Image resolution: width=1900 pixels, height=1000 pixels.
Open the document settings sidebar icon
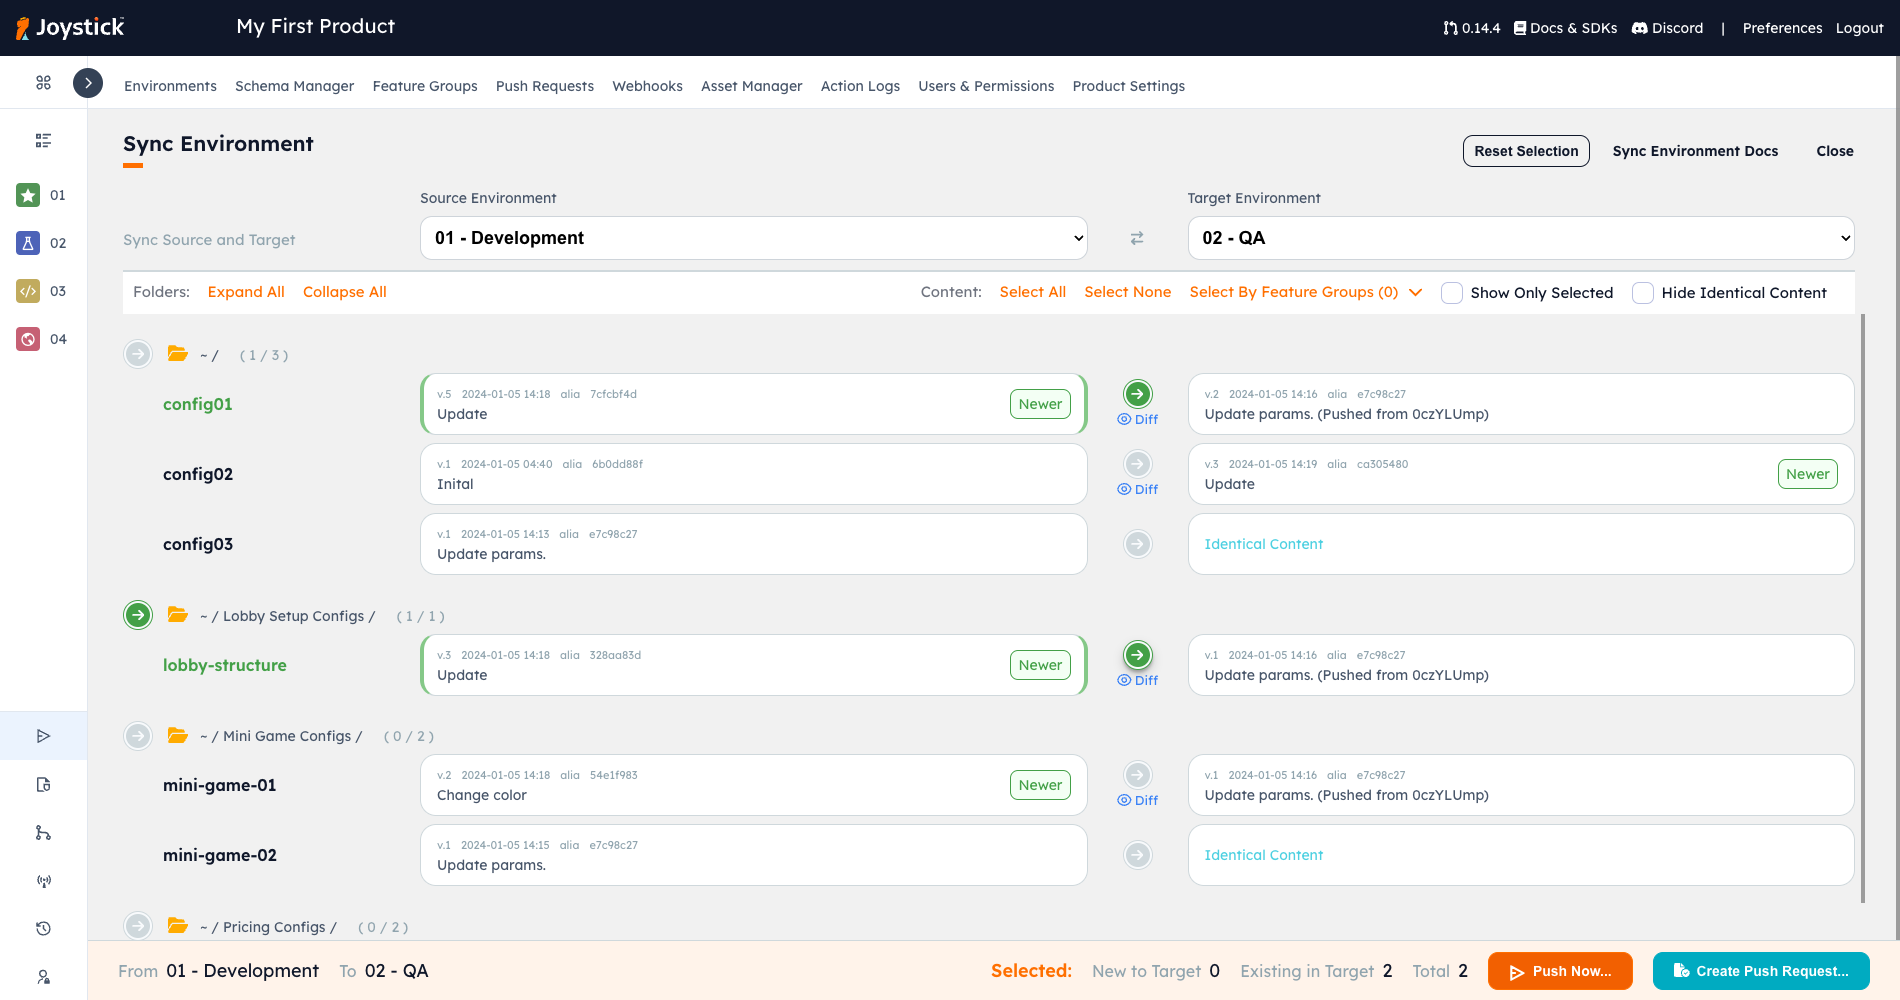43,785
